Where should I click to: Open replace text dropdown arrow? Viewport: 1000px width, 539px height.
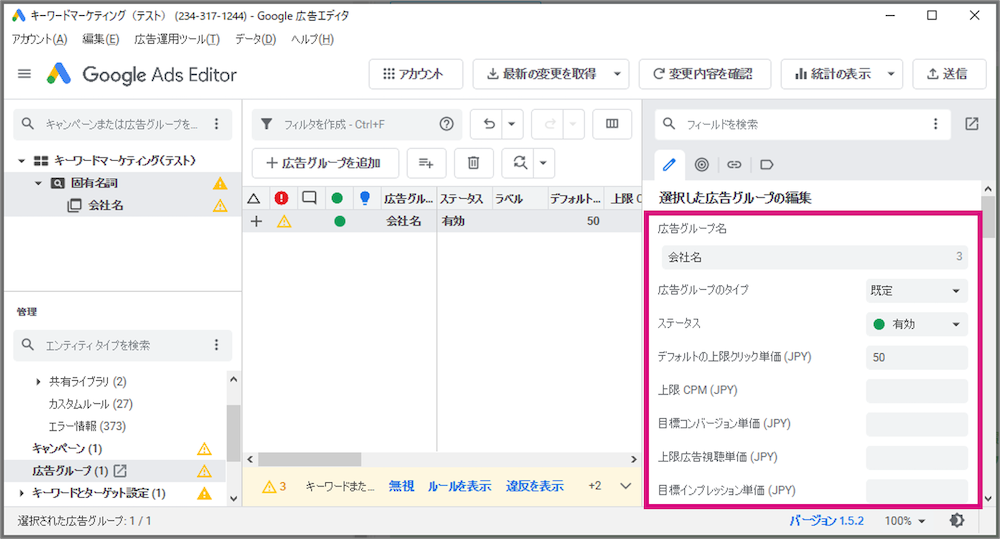(x=543, y=163)
